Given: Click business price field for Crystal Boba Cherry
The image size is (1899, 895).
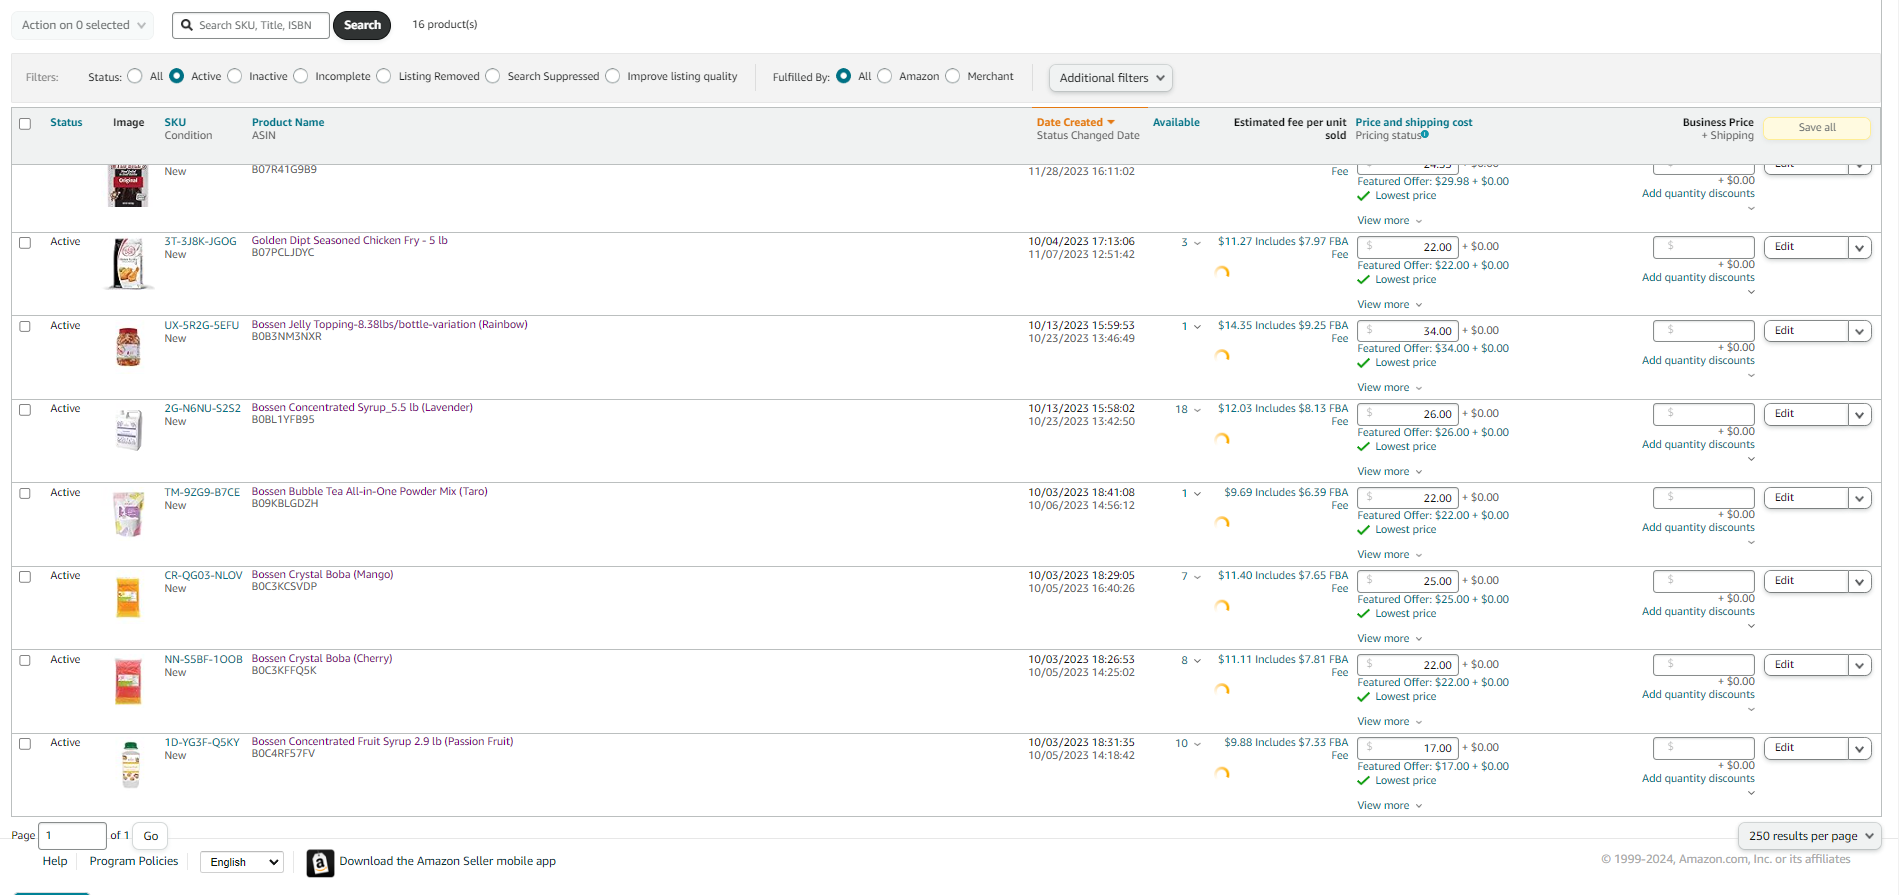Looking at the screenshot, I should tap(1704, 665).
